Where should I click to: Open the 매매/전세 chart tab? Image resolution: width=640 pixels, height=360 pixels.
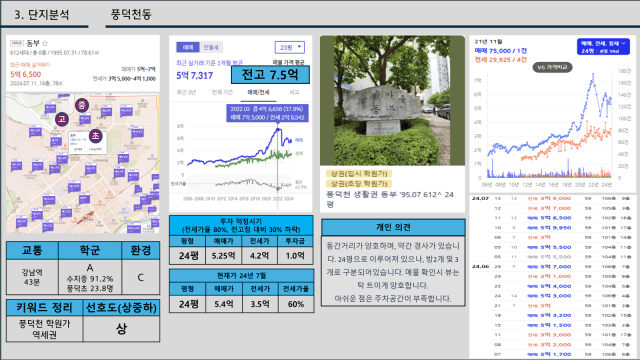pyautogui.click(x=258, y=93)
